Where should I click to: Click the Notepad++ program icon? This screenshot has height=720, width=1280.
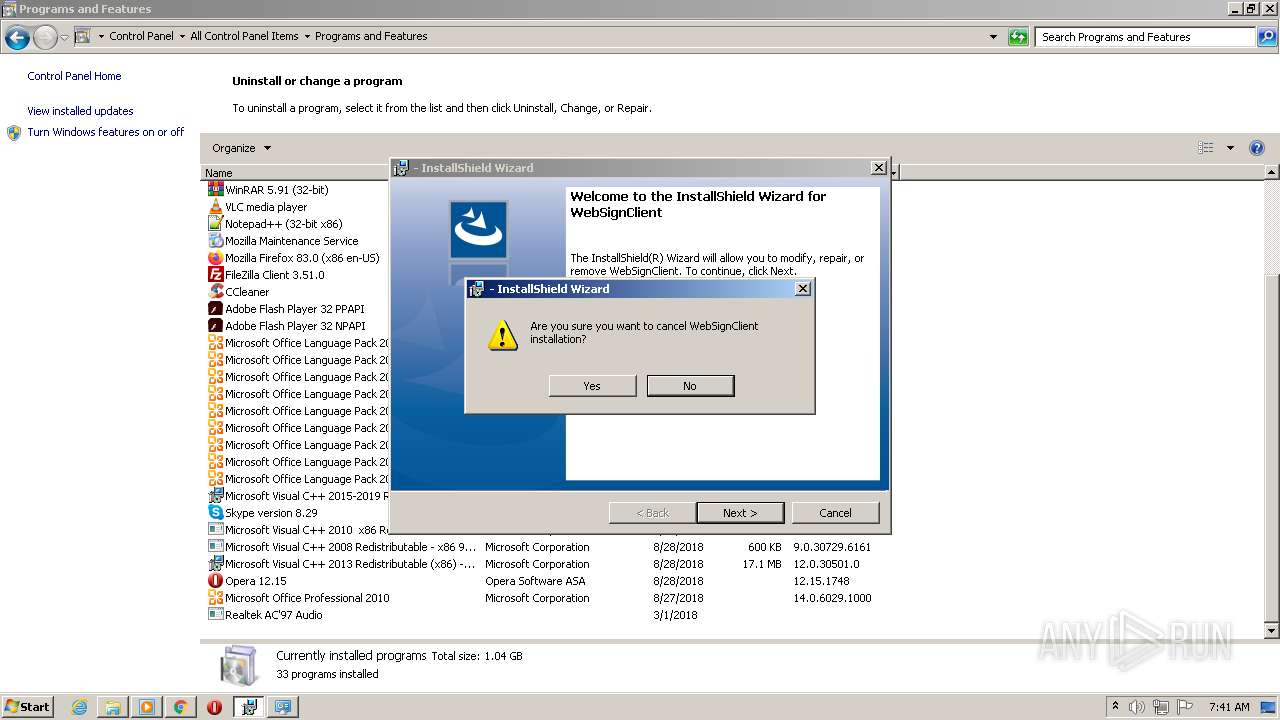click(x=215, y=224)
